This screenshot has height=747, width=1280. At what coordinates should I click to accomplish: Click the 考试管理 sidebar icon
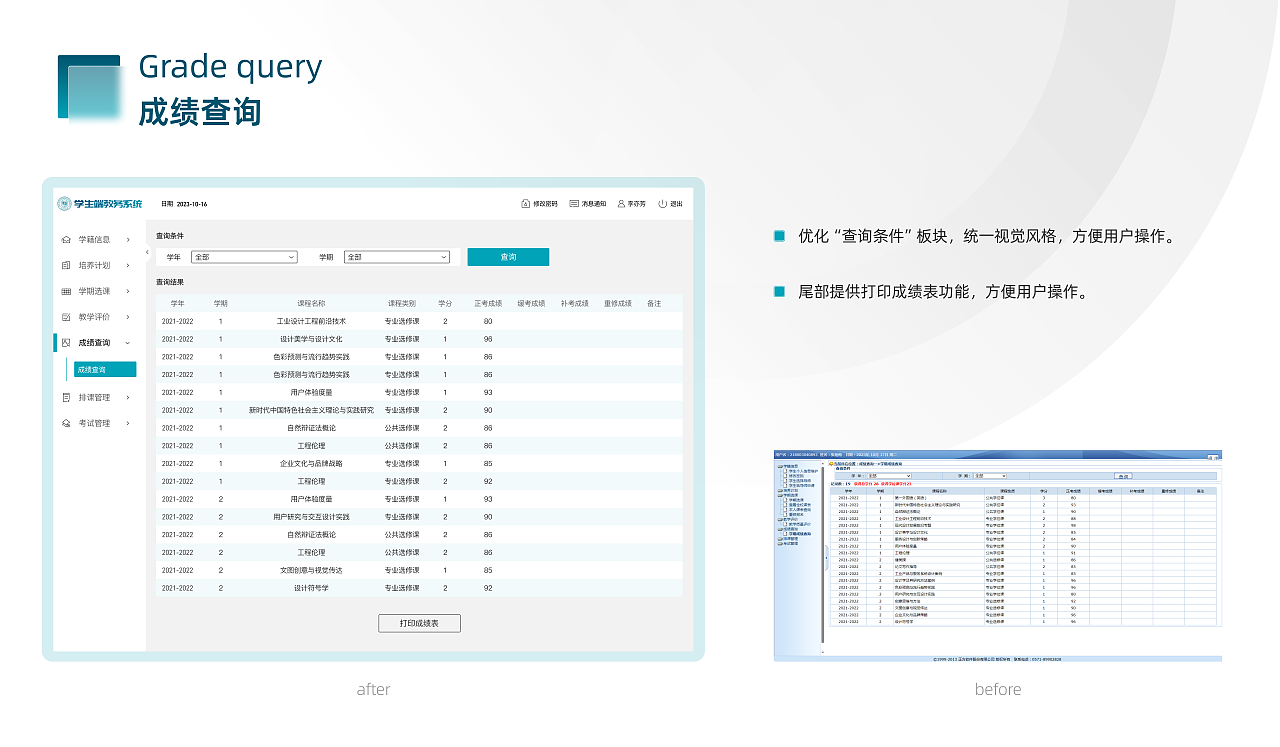click(67, 423)
